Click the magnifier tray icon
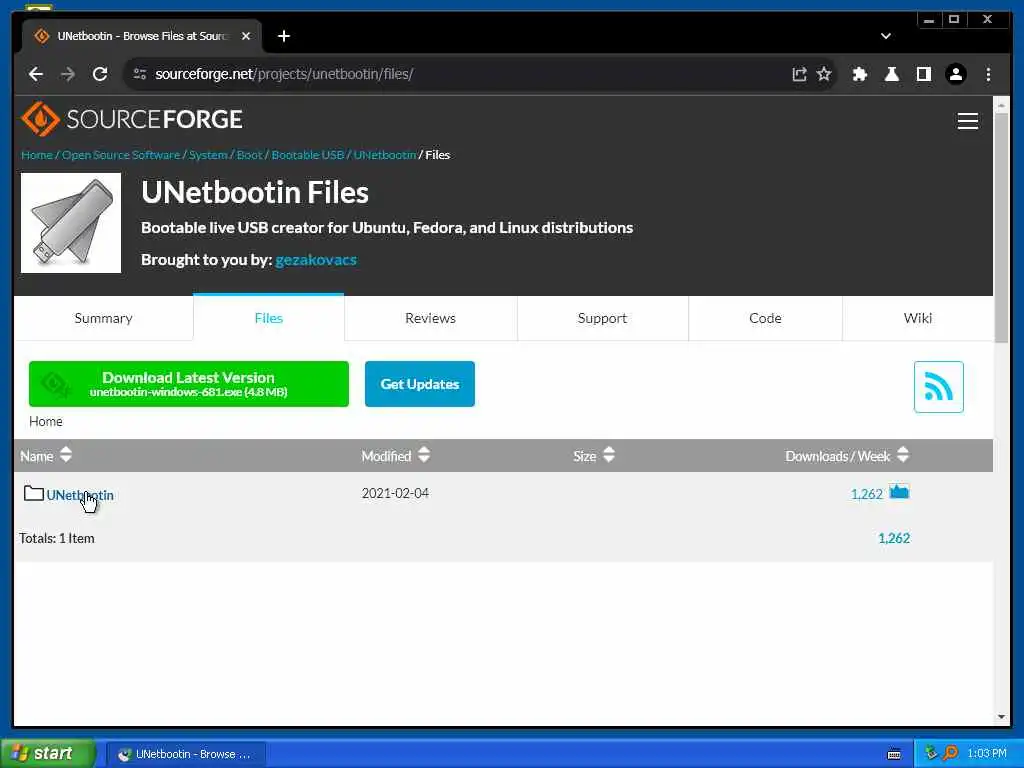The width and height of the screenshot is (1024, 768). 950,753
